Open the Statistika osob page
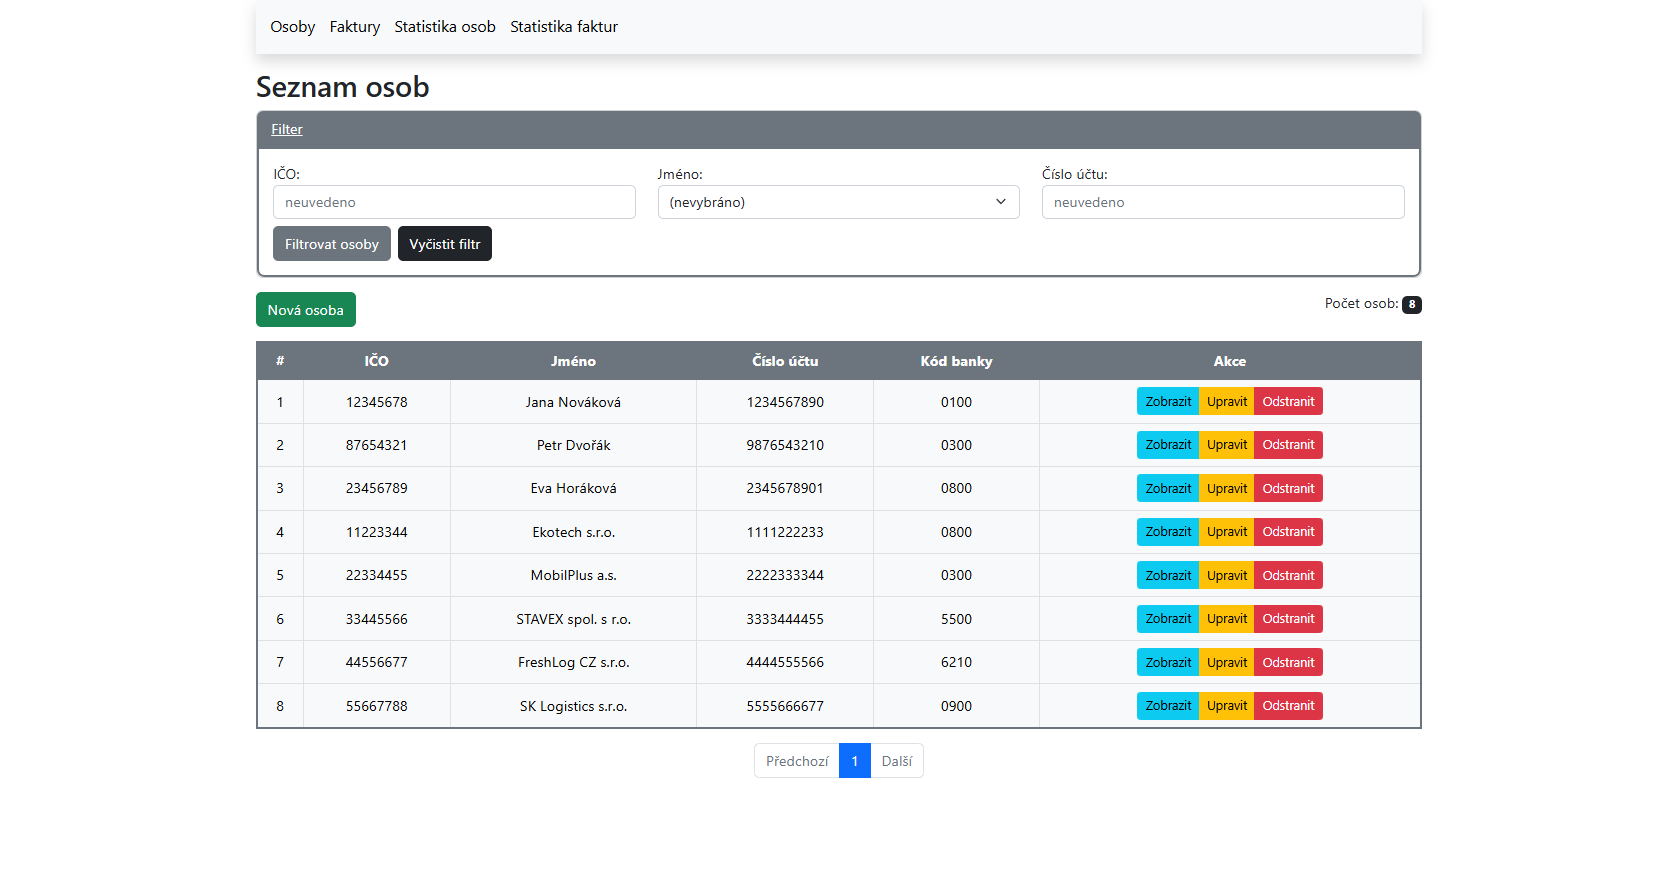1678x882 pixels. click(444, 27)
